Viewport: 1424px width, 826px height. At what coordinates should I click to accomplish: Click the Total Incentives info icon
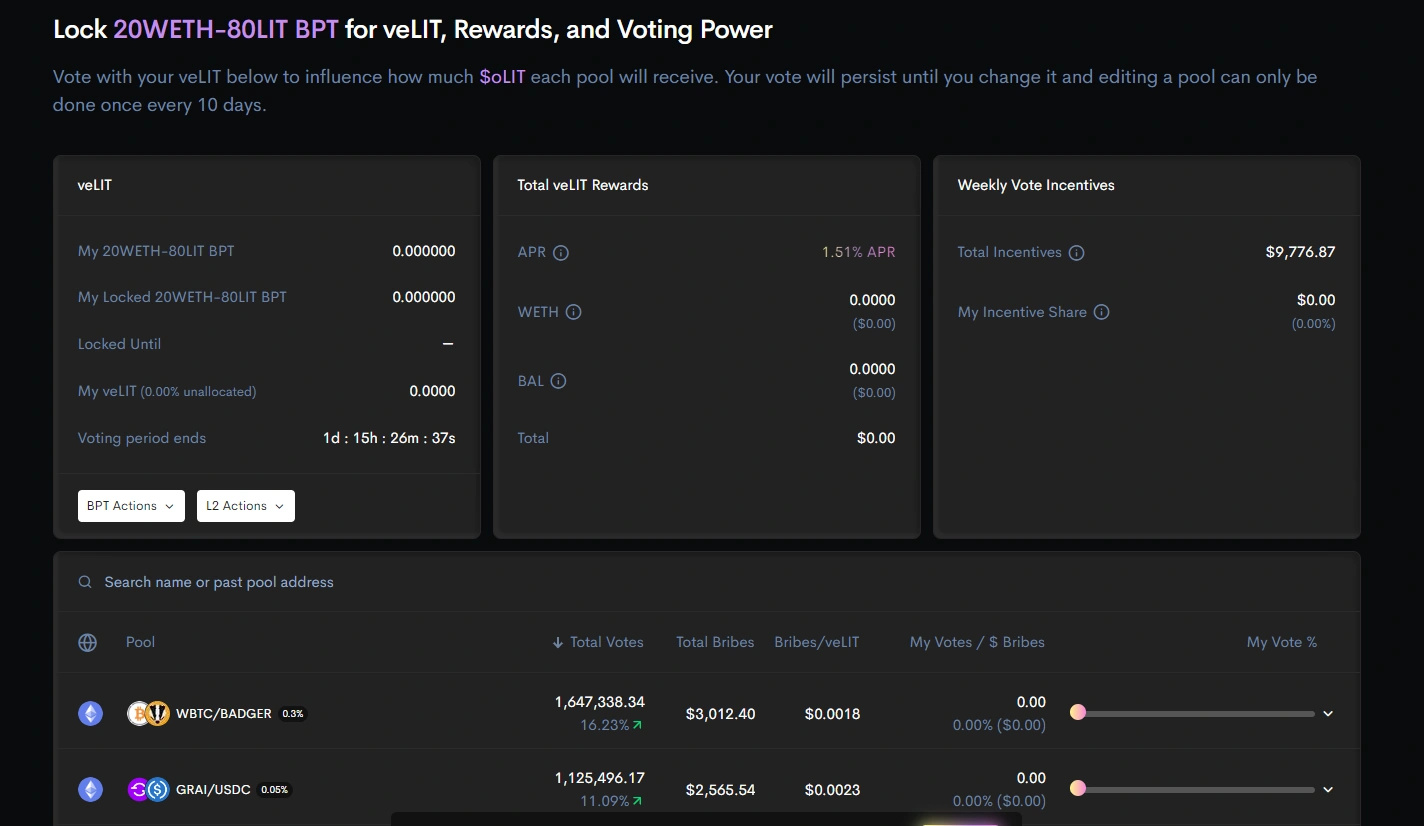(1076, 252)
